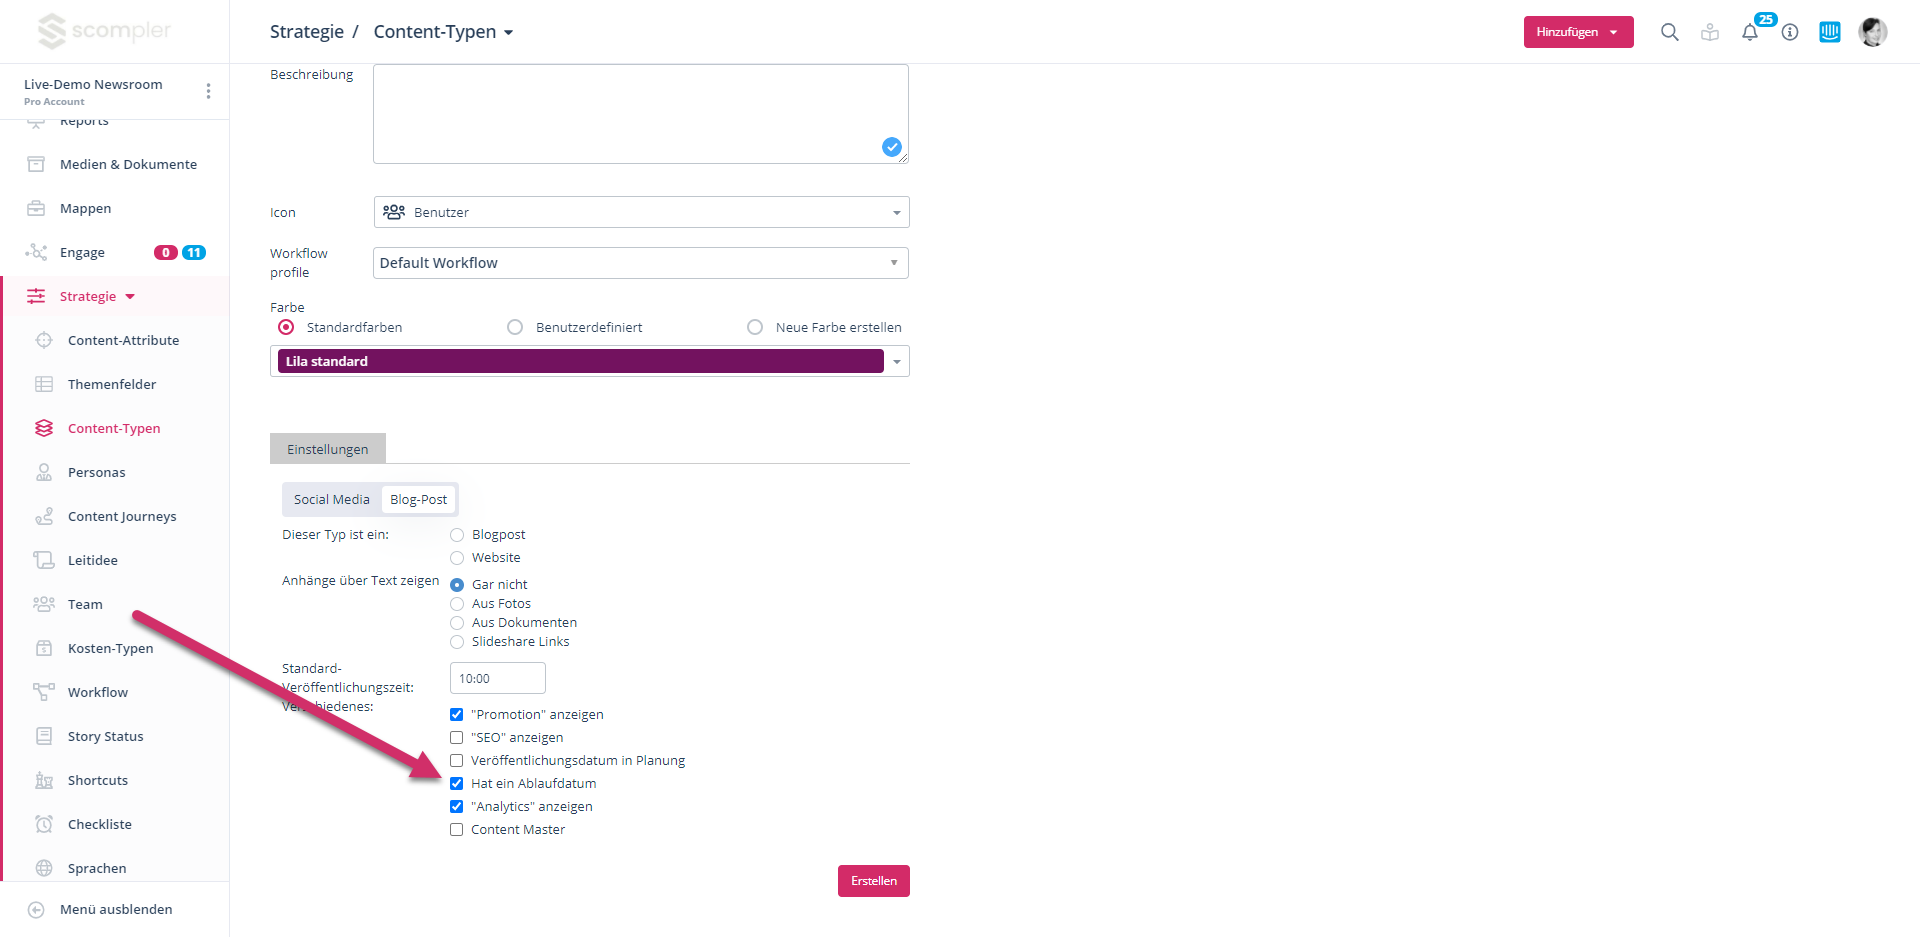Uncheck the "Hat ein Ablaufdatum" checkbox
Viewport: 1920px width, 937px height.
pos(457,784)
